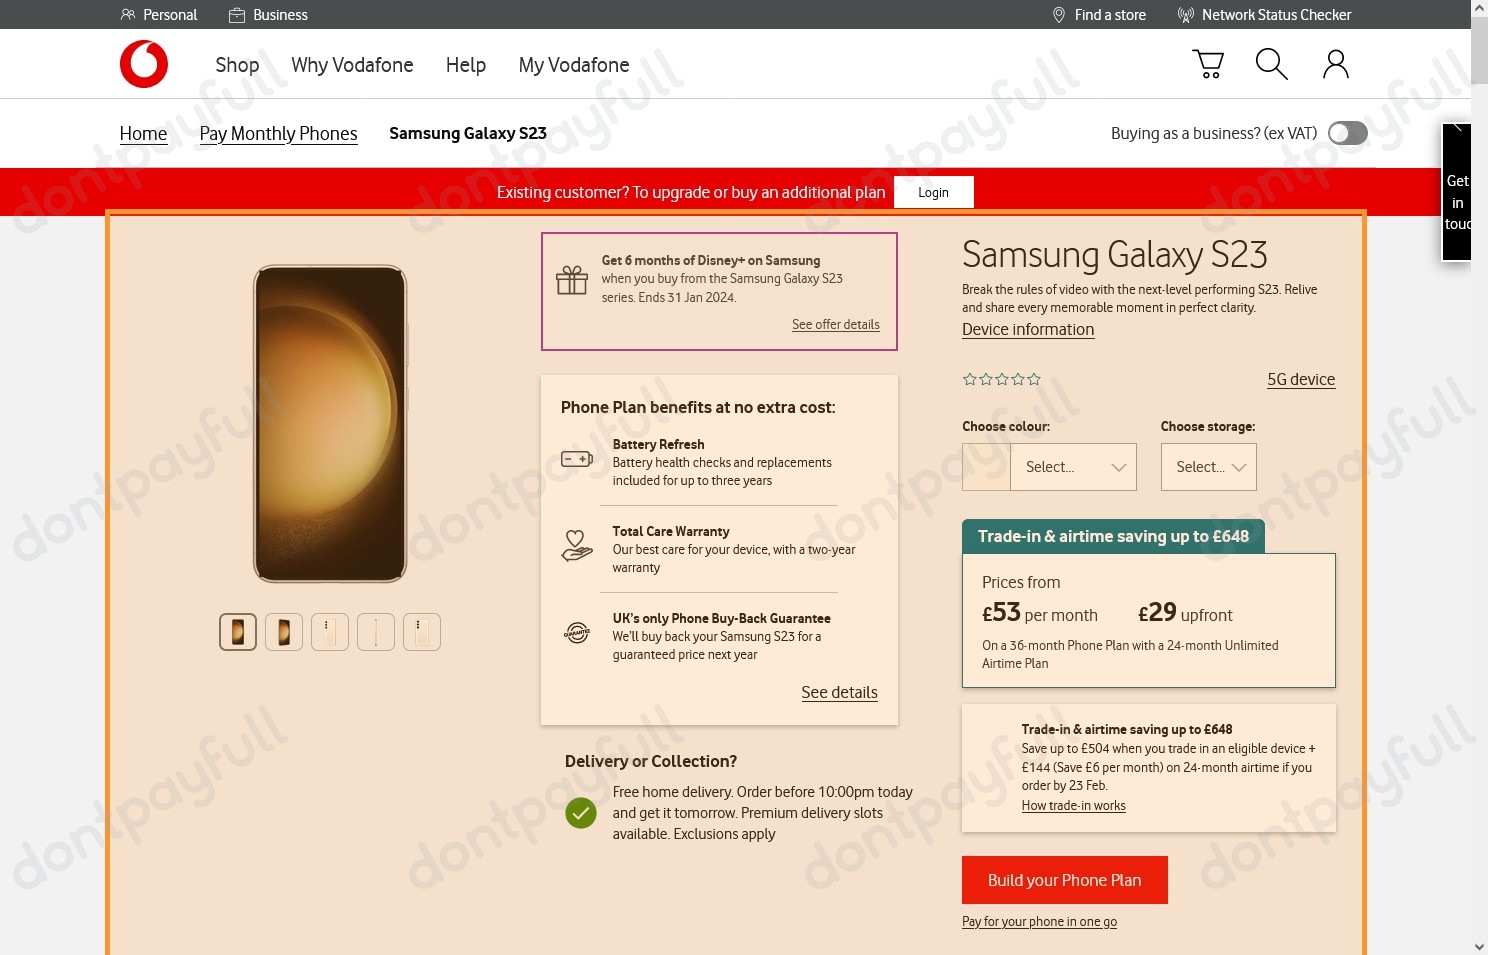Open the account profile icon
Viewport: 1488px width, 955px height.
point(1336,64)
